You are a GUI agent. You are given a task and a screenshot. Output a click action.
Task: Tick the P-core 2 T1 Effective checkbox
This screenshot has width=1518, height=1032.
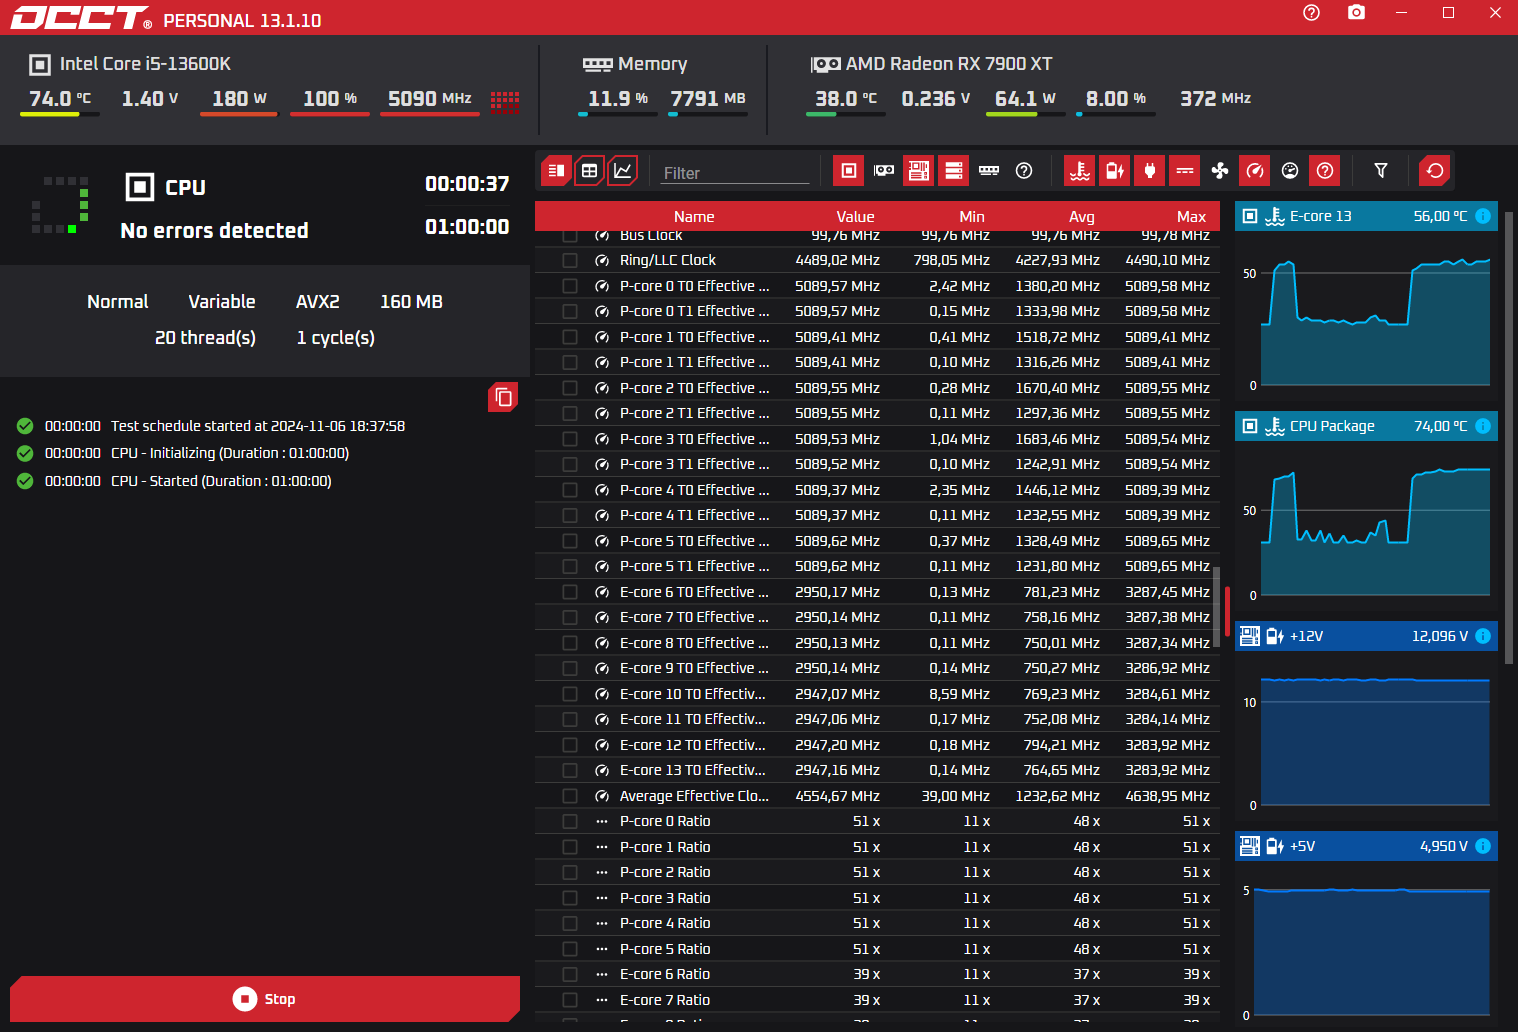(570, 413)
